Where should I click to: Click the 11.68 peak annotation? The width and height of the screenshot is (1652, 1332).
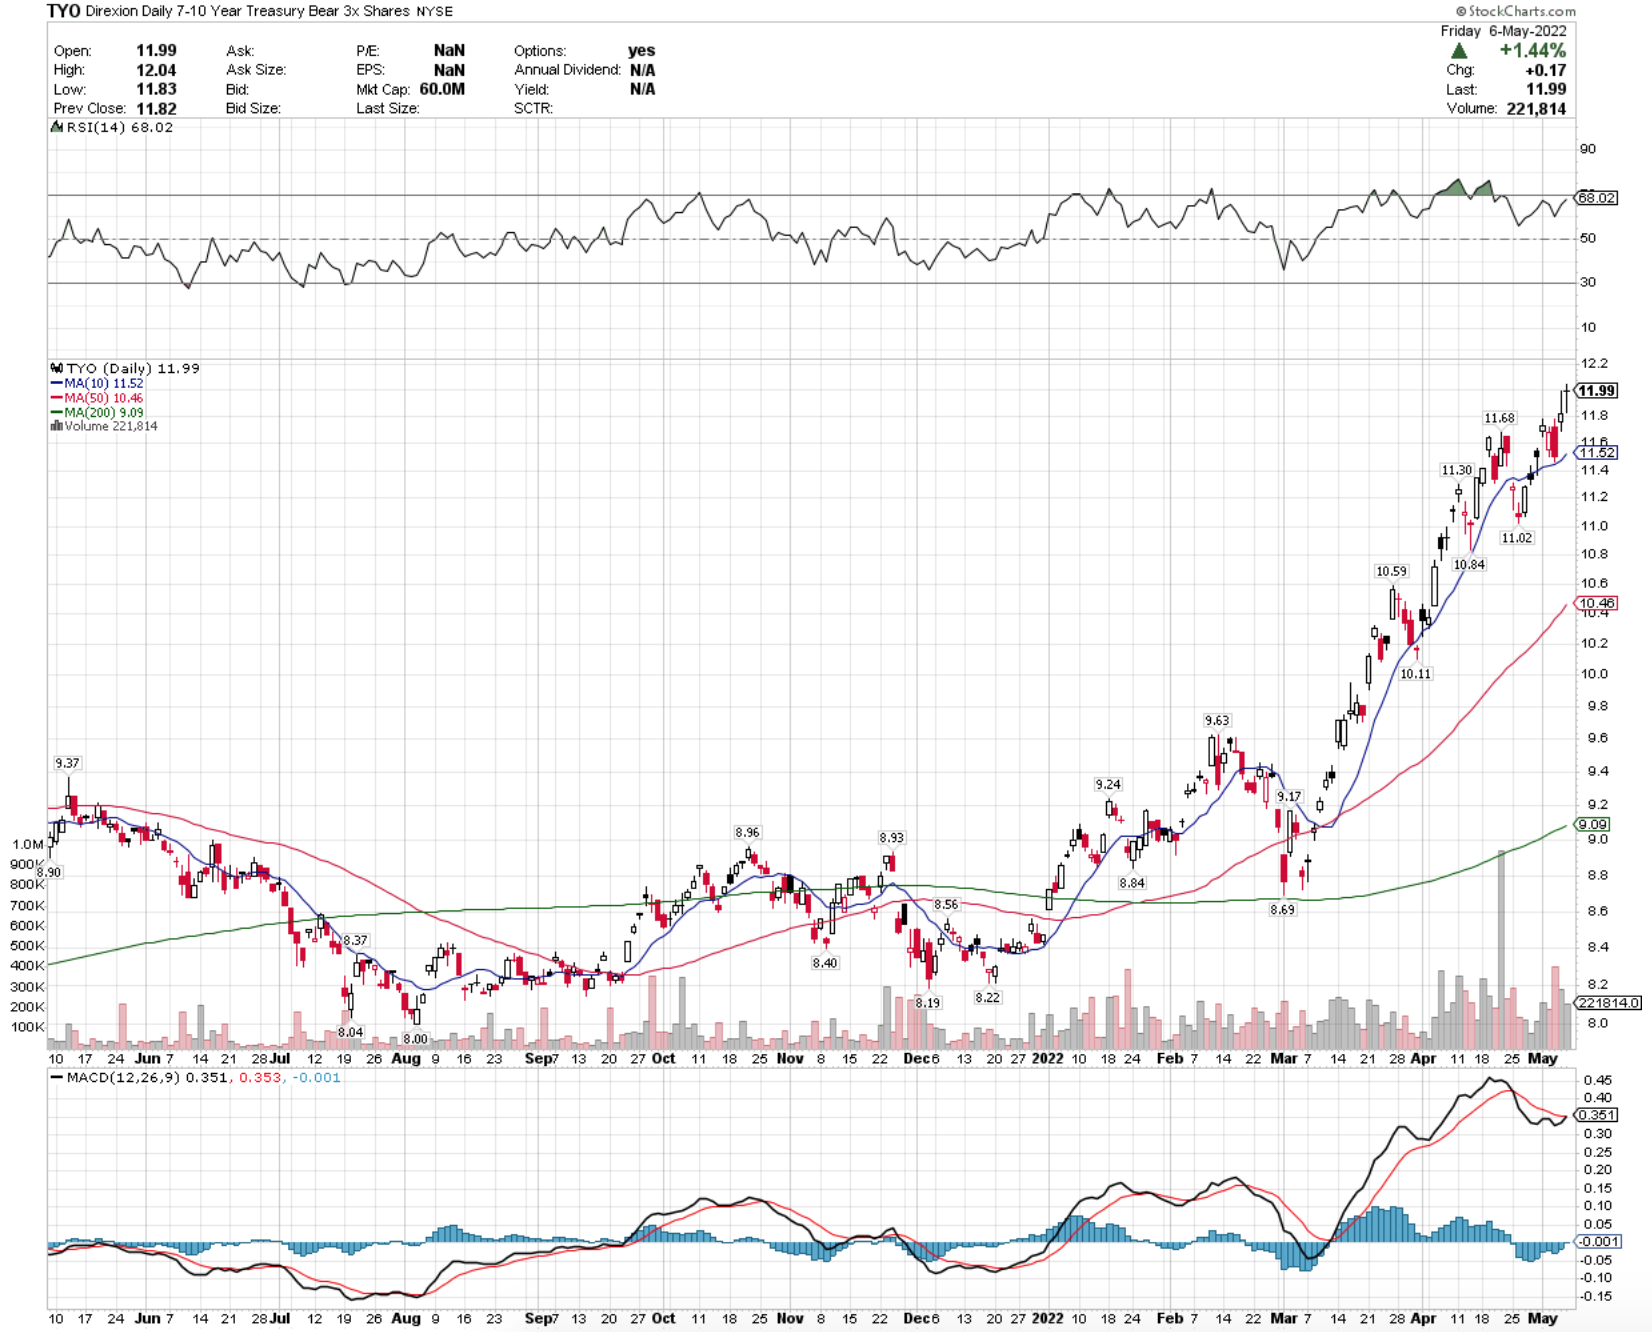click(x=1499, y=419)
